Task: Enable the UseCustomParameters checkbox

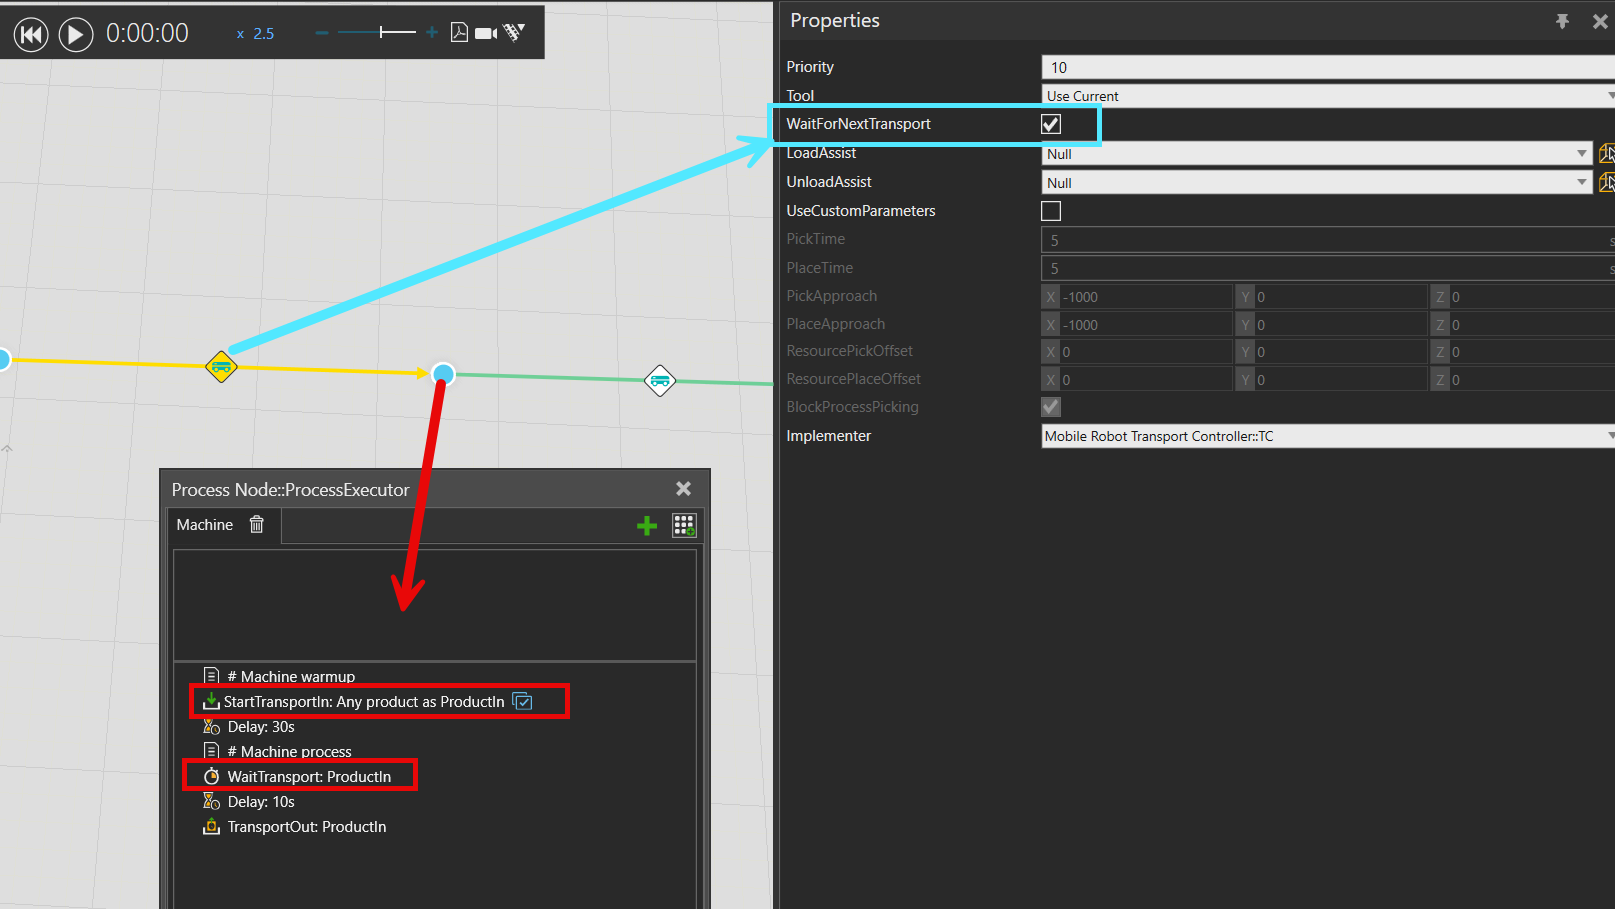Action: pyautogui.click(x=1051, y=211)
